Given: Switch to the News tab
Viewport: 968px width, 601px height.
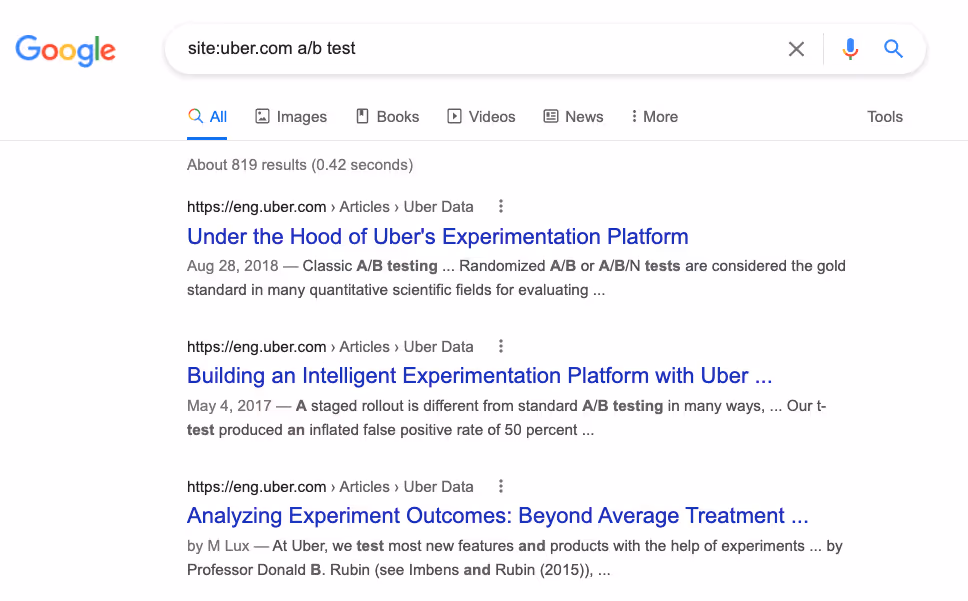Looking at the screenshot, I should (574, 117).
